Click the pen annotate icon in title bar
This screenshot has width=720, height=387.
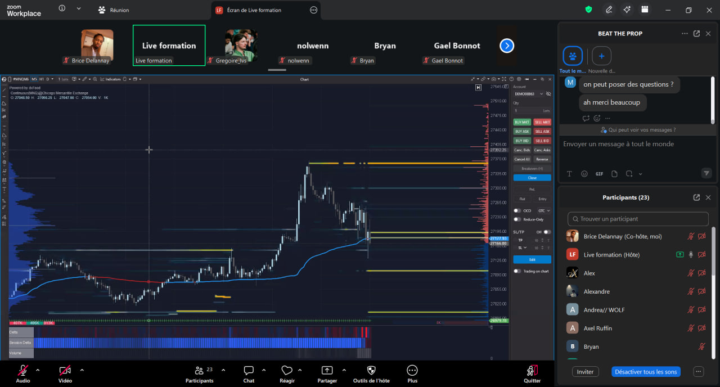click(609, 10)
